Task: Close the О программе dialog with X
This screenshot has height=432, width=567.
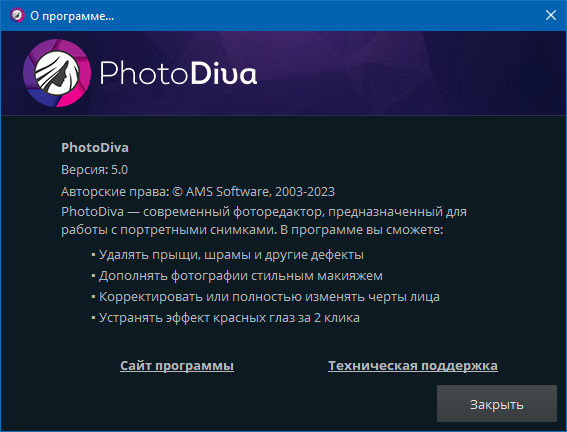Action: point(551,15)
